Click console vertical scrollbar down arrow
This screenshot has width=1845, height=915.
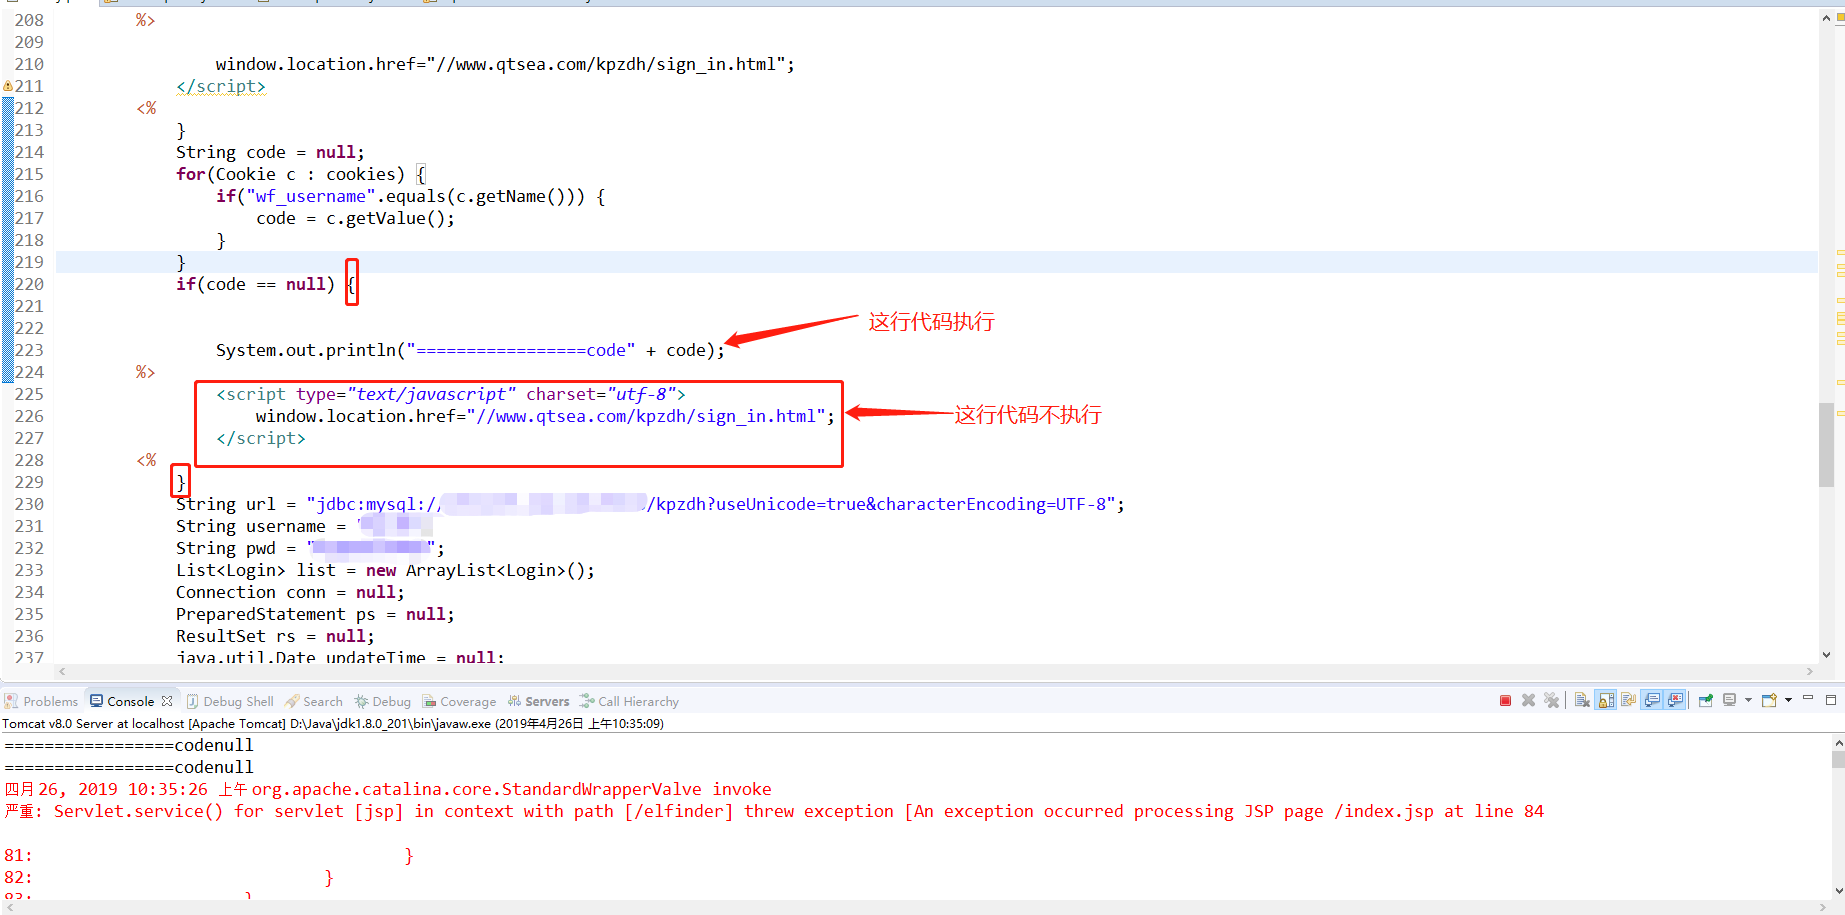1838,891
